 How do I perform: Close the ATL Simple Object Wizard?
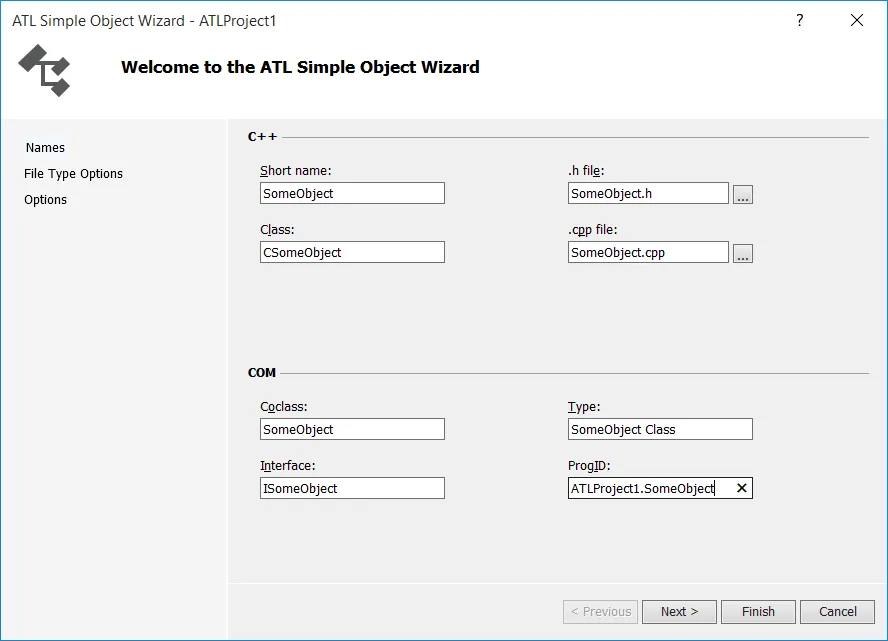857,20
